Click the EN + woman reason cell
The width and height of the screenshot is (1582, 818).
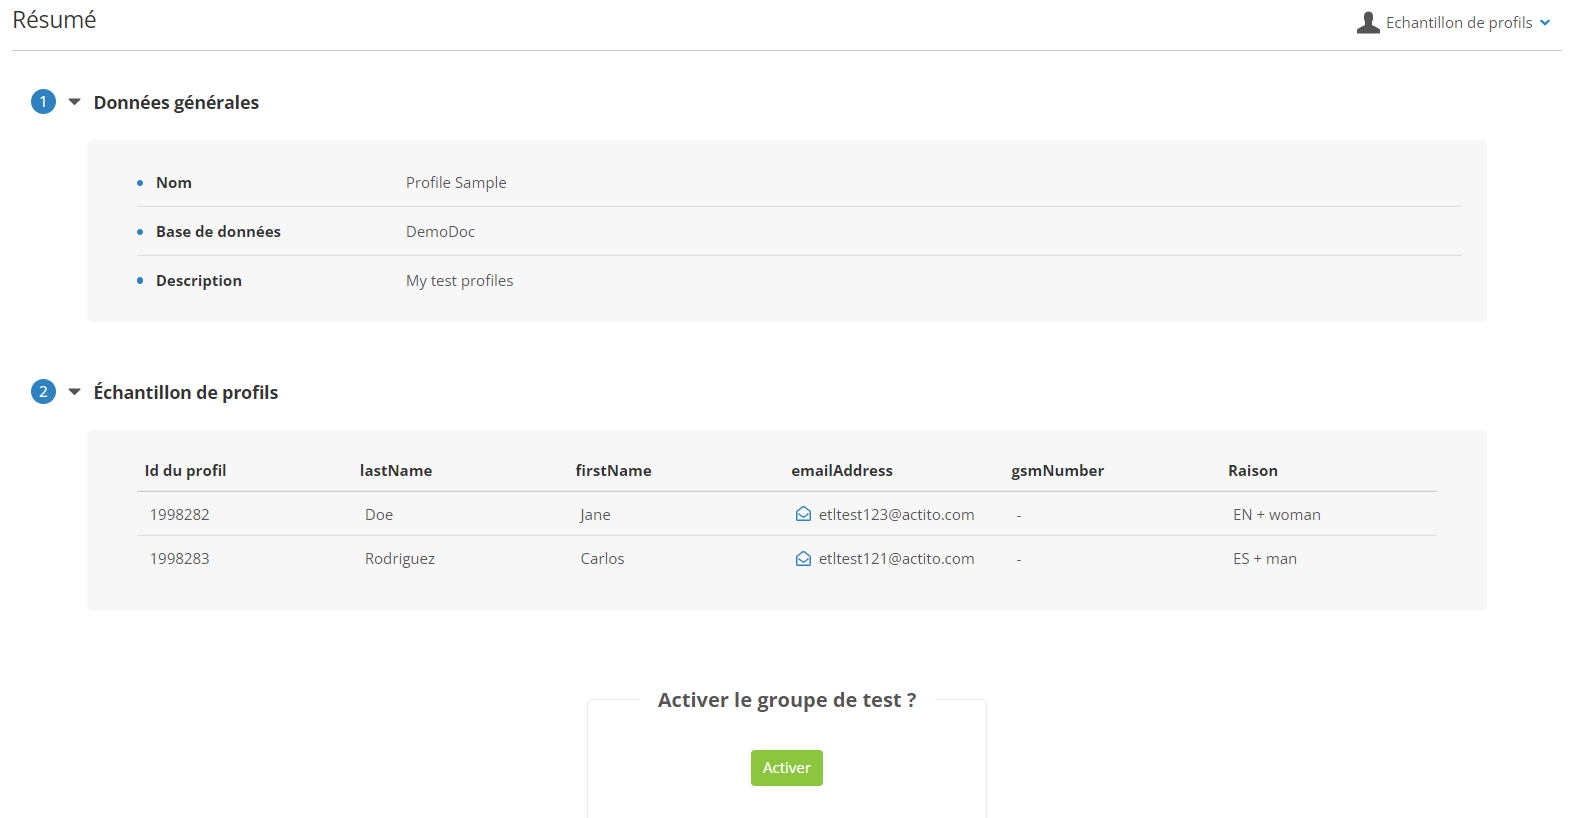click(x=1276, y=514)
